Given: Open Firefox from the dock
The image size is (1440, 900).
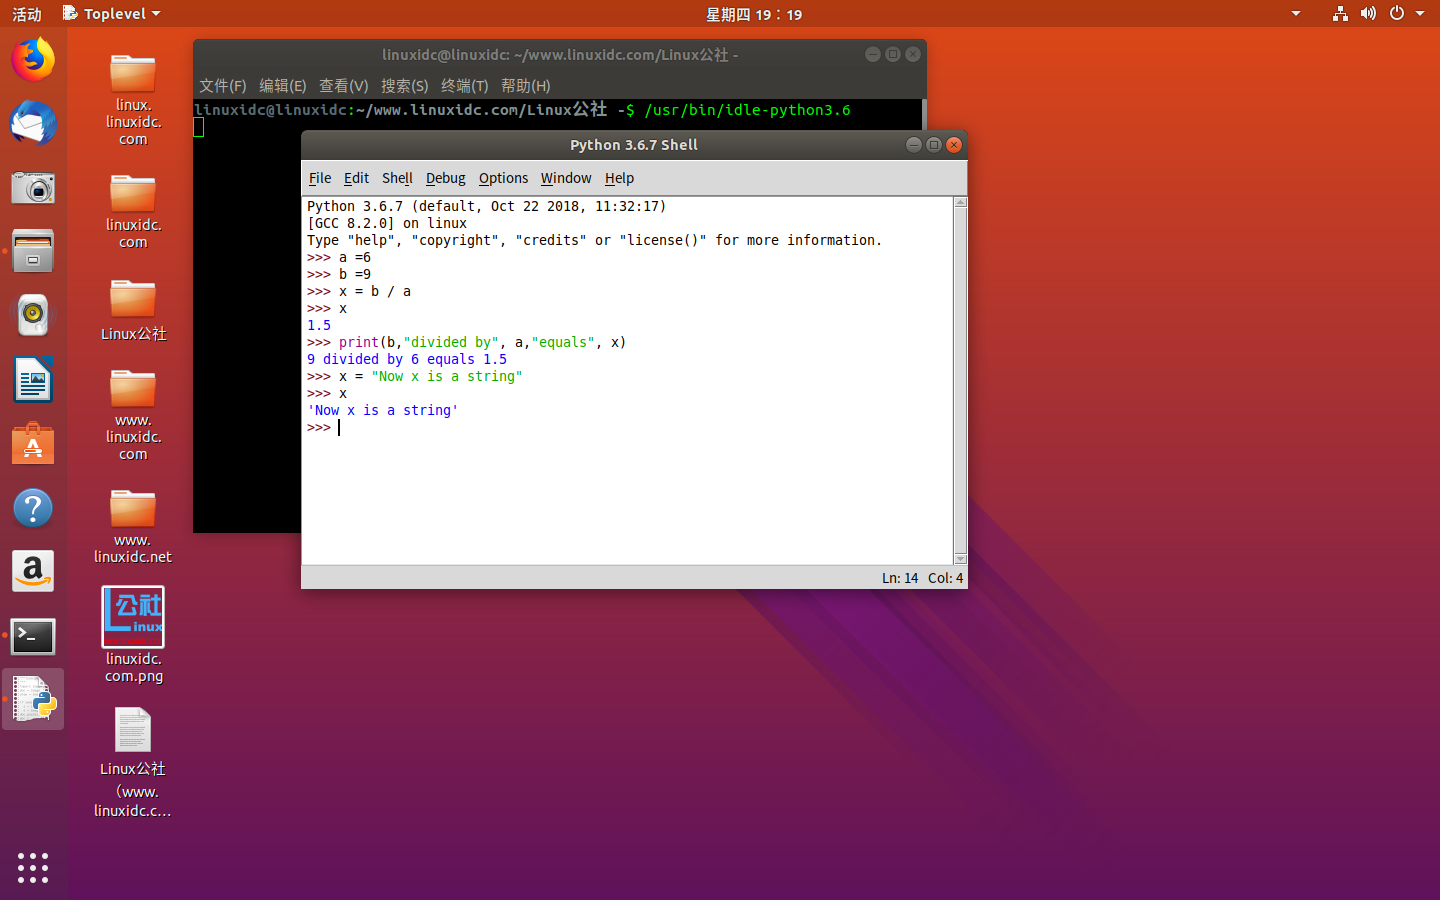Looking at the screenshot, I should (33, 59).
